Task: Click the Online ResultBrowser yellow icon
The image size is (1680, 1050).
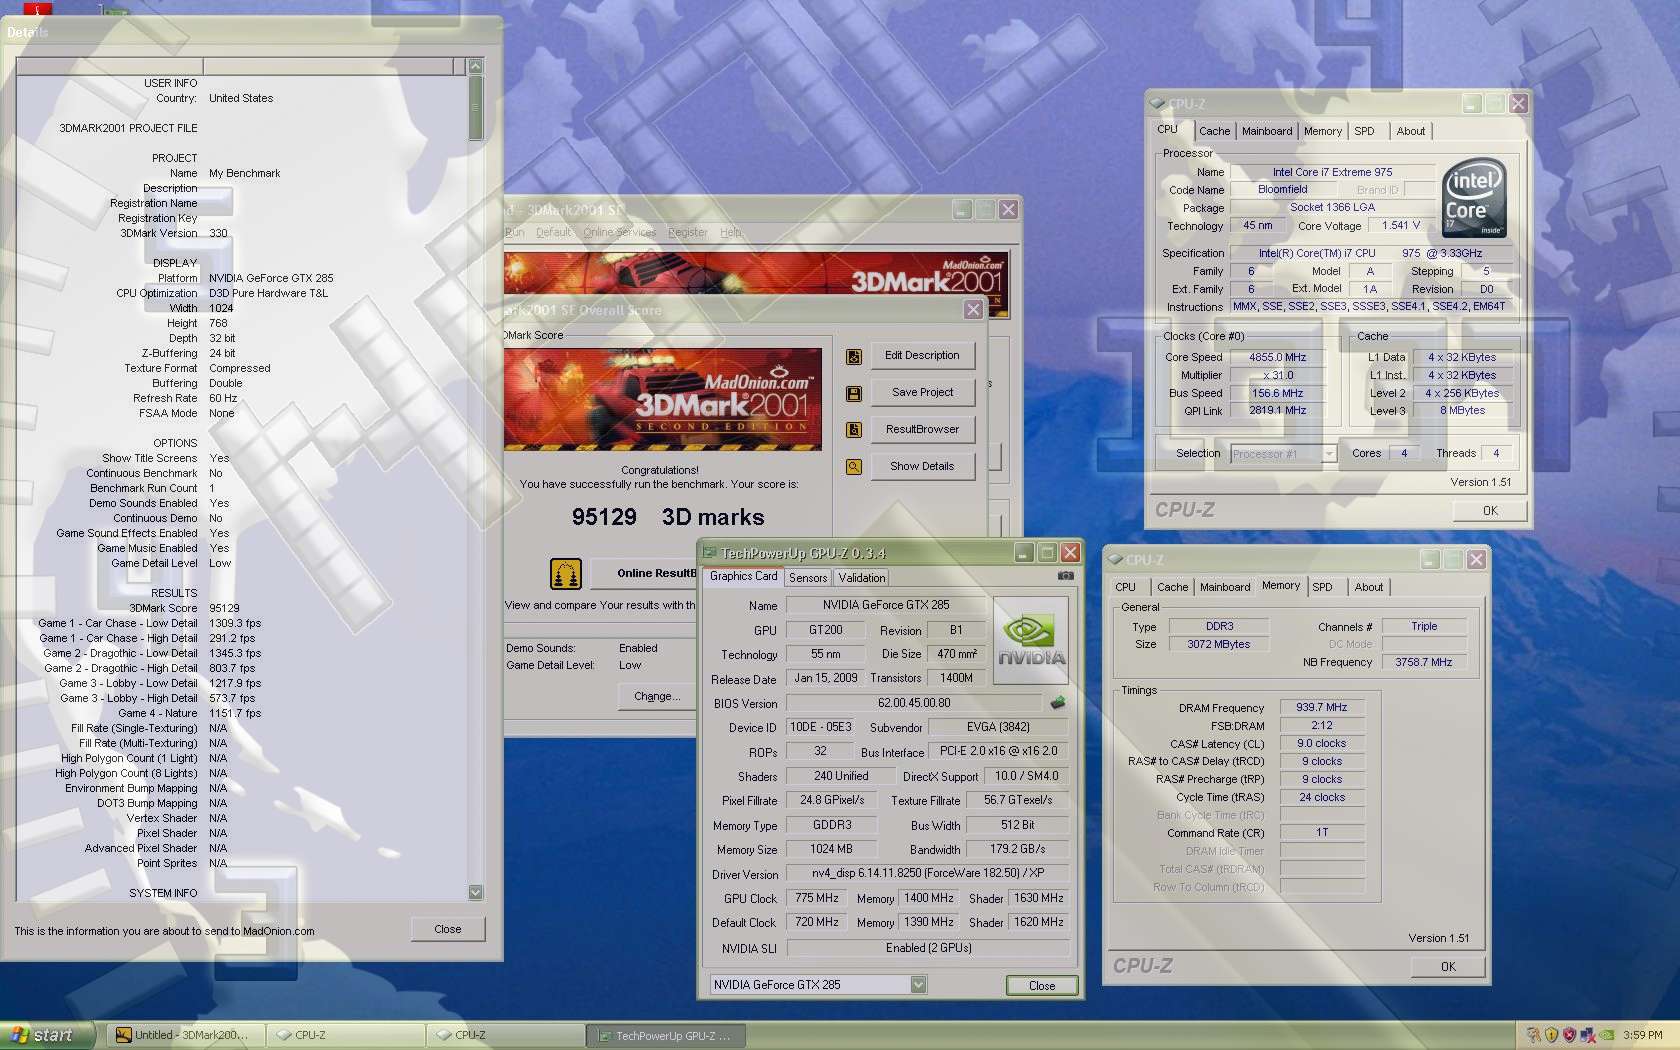Action: (566, 574)
